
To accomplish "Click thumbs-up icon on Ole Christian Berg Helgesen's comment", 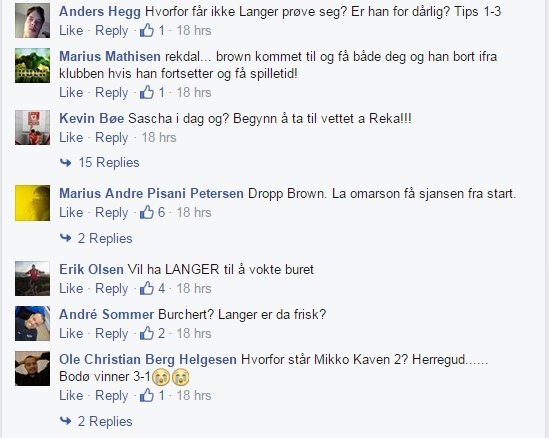I will 147,395.
